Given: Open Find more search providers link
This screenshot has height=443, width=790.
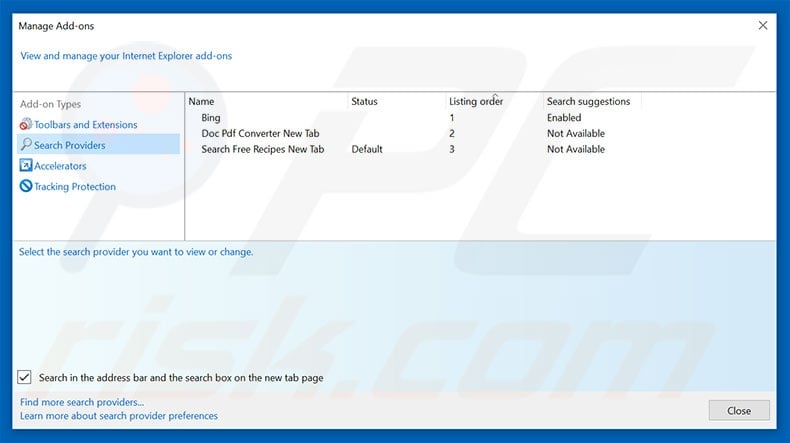Looking at the screenshot, I should tap(82, 402).
